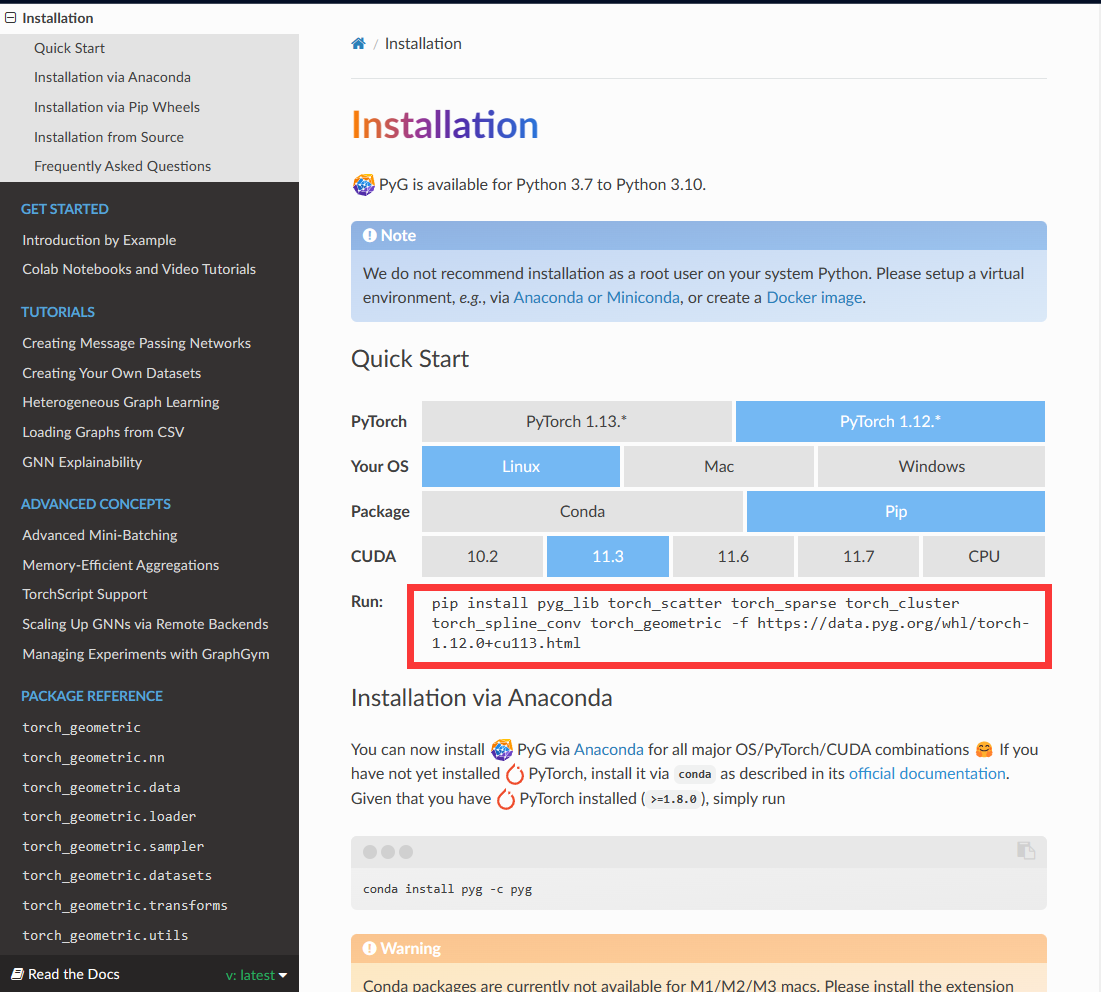Open Heterogeneous Graph Learning tutorial
The height and width of the screenshot is (992, 1101).
pyautogui.click(x=121, y=402)
